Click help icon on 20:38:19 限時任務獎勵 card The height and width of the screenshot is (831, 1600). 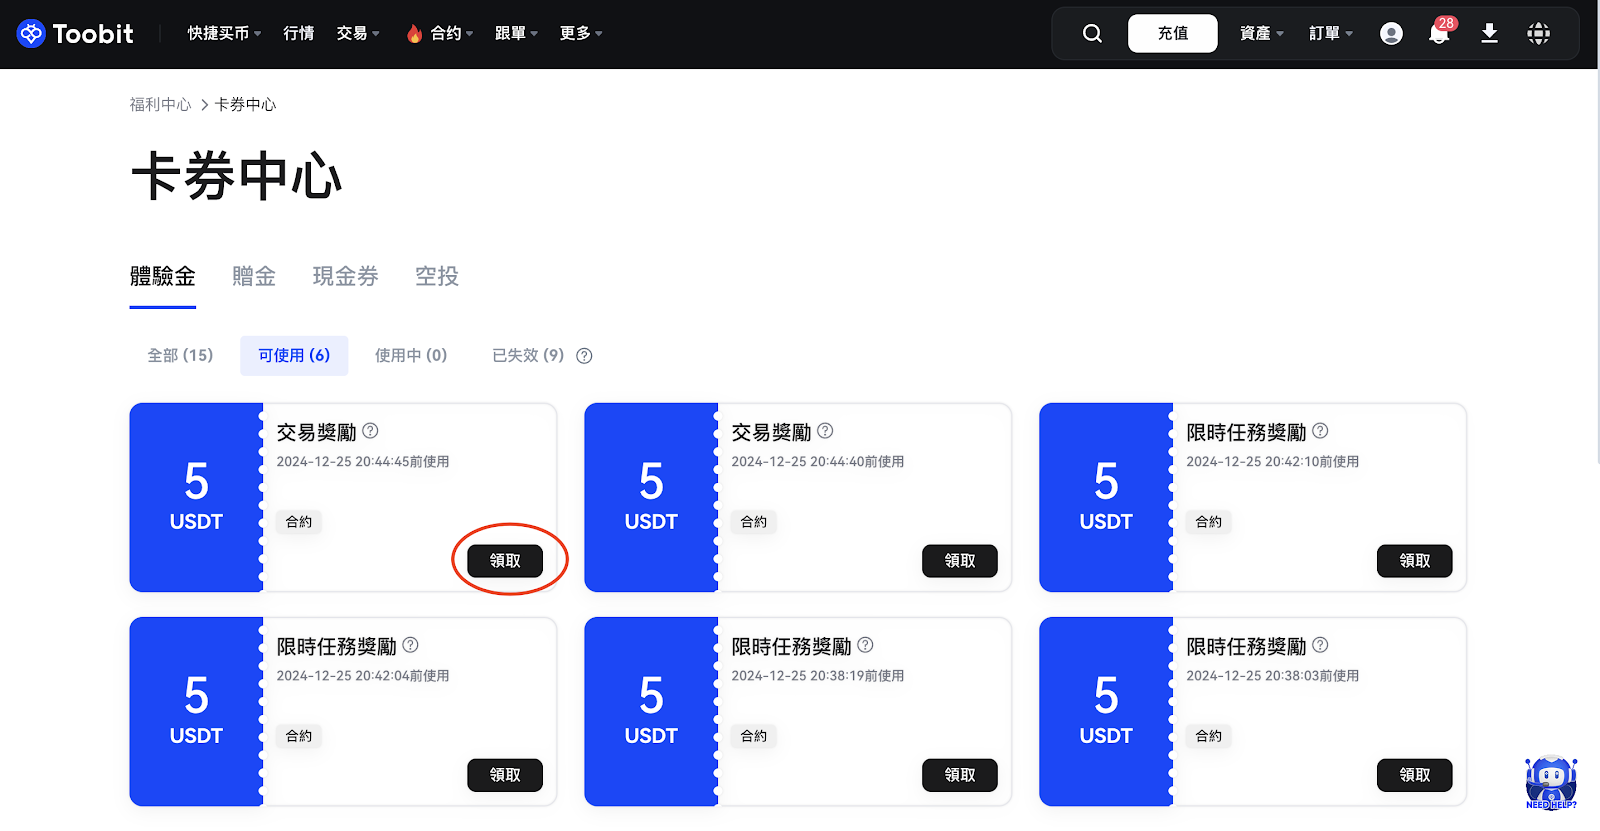(x=865, y=645)
